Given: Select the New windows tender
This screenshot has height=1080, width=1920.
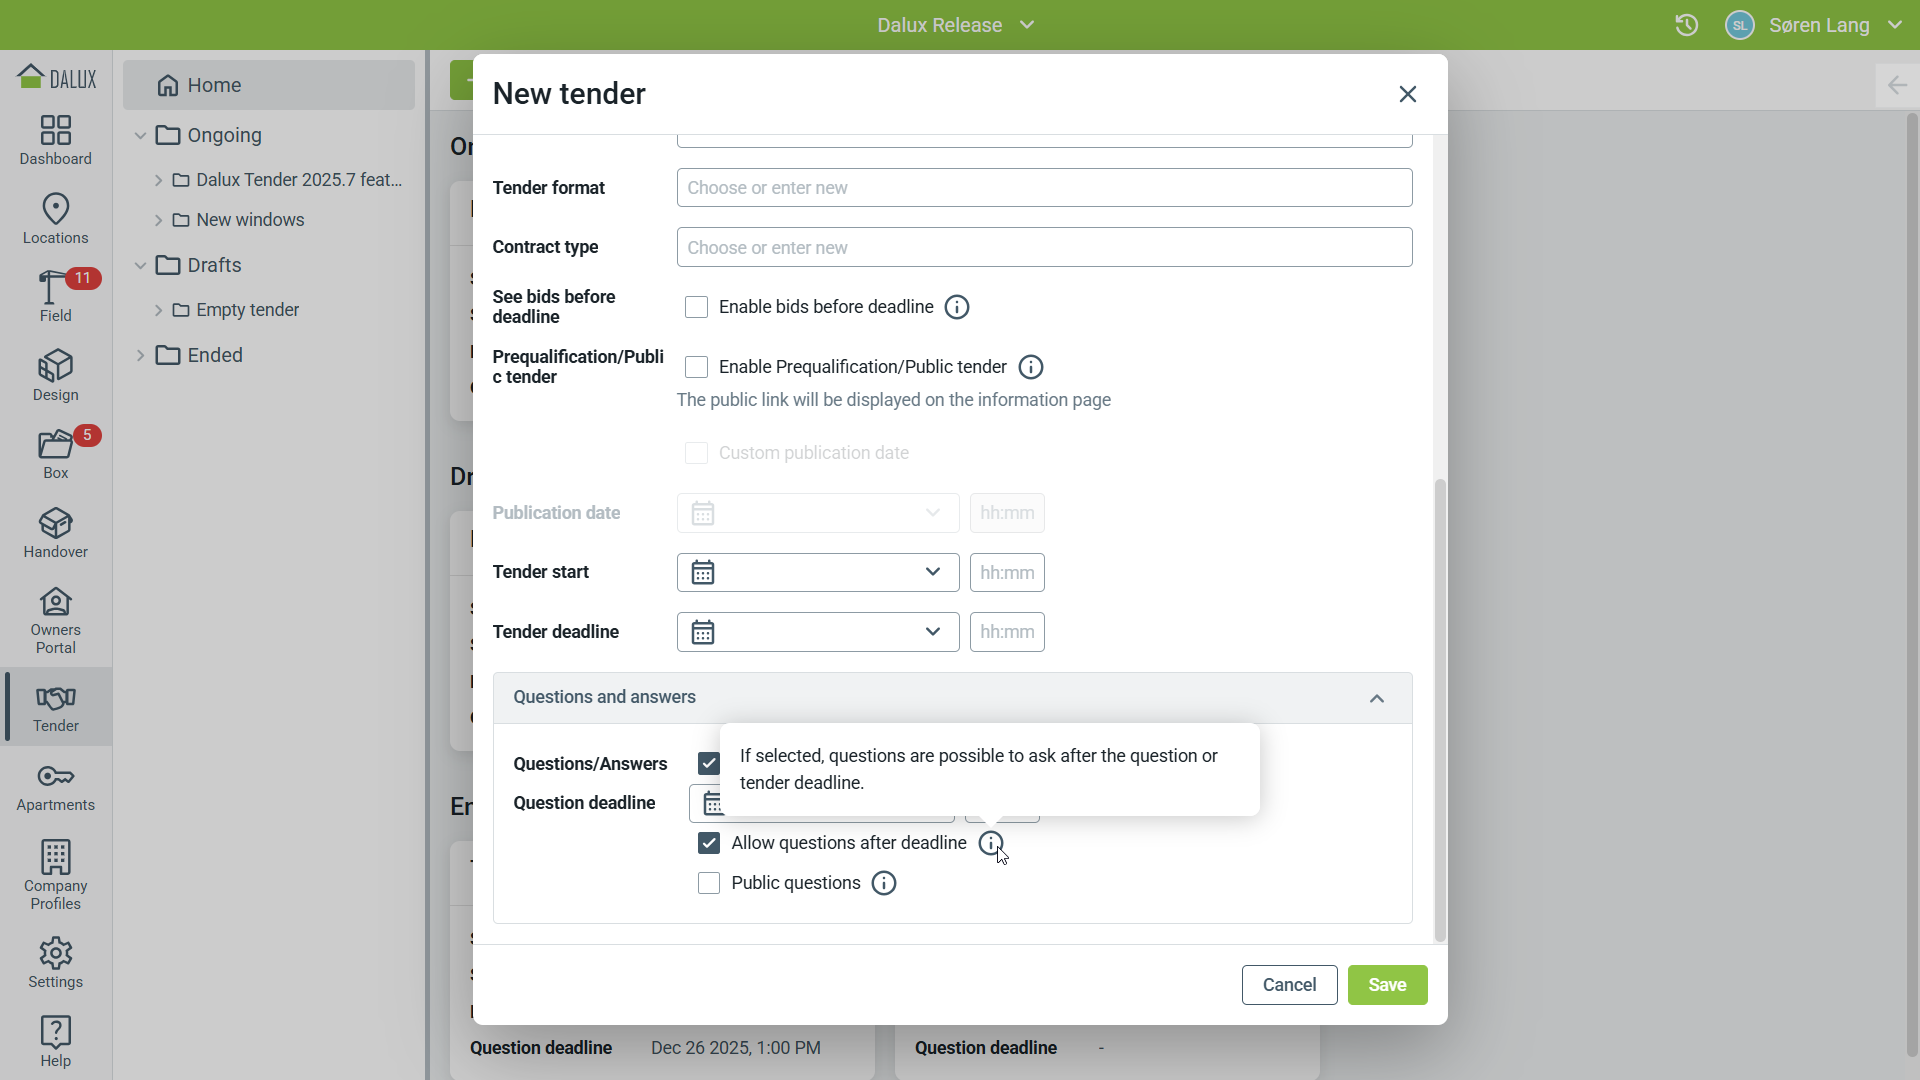Looking at the screenshot, I should tap(250, 220).
